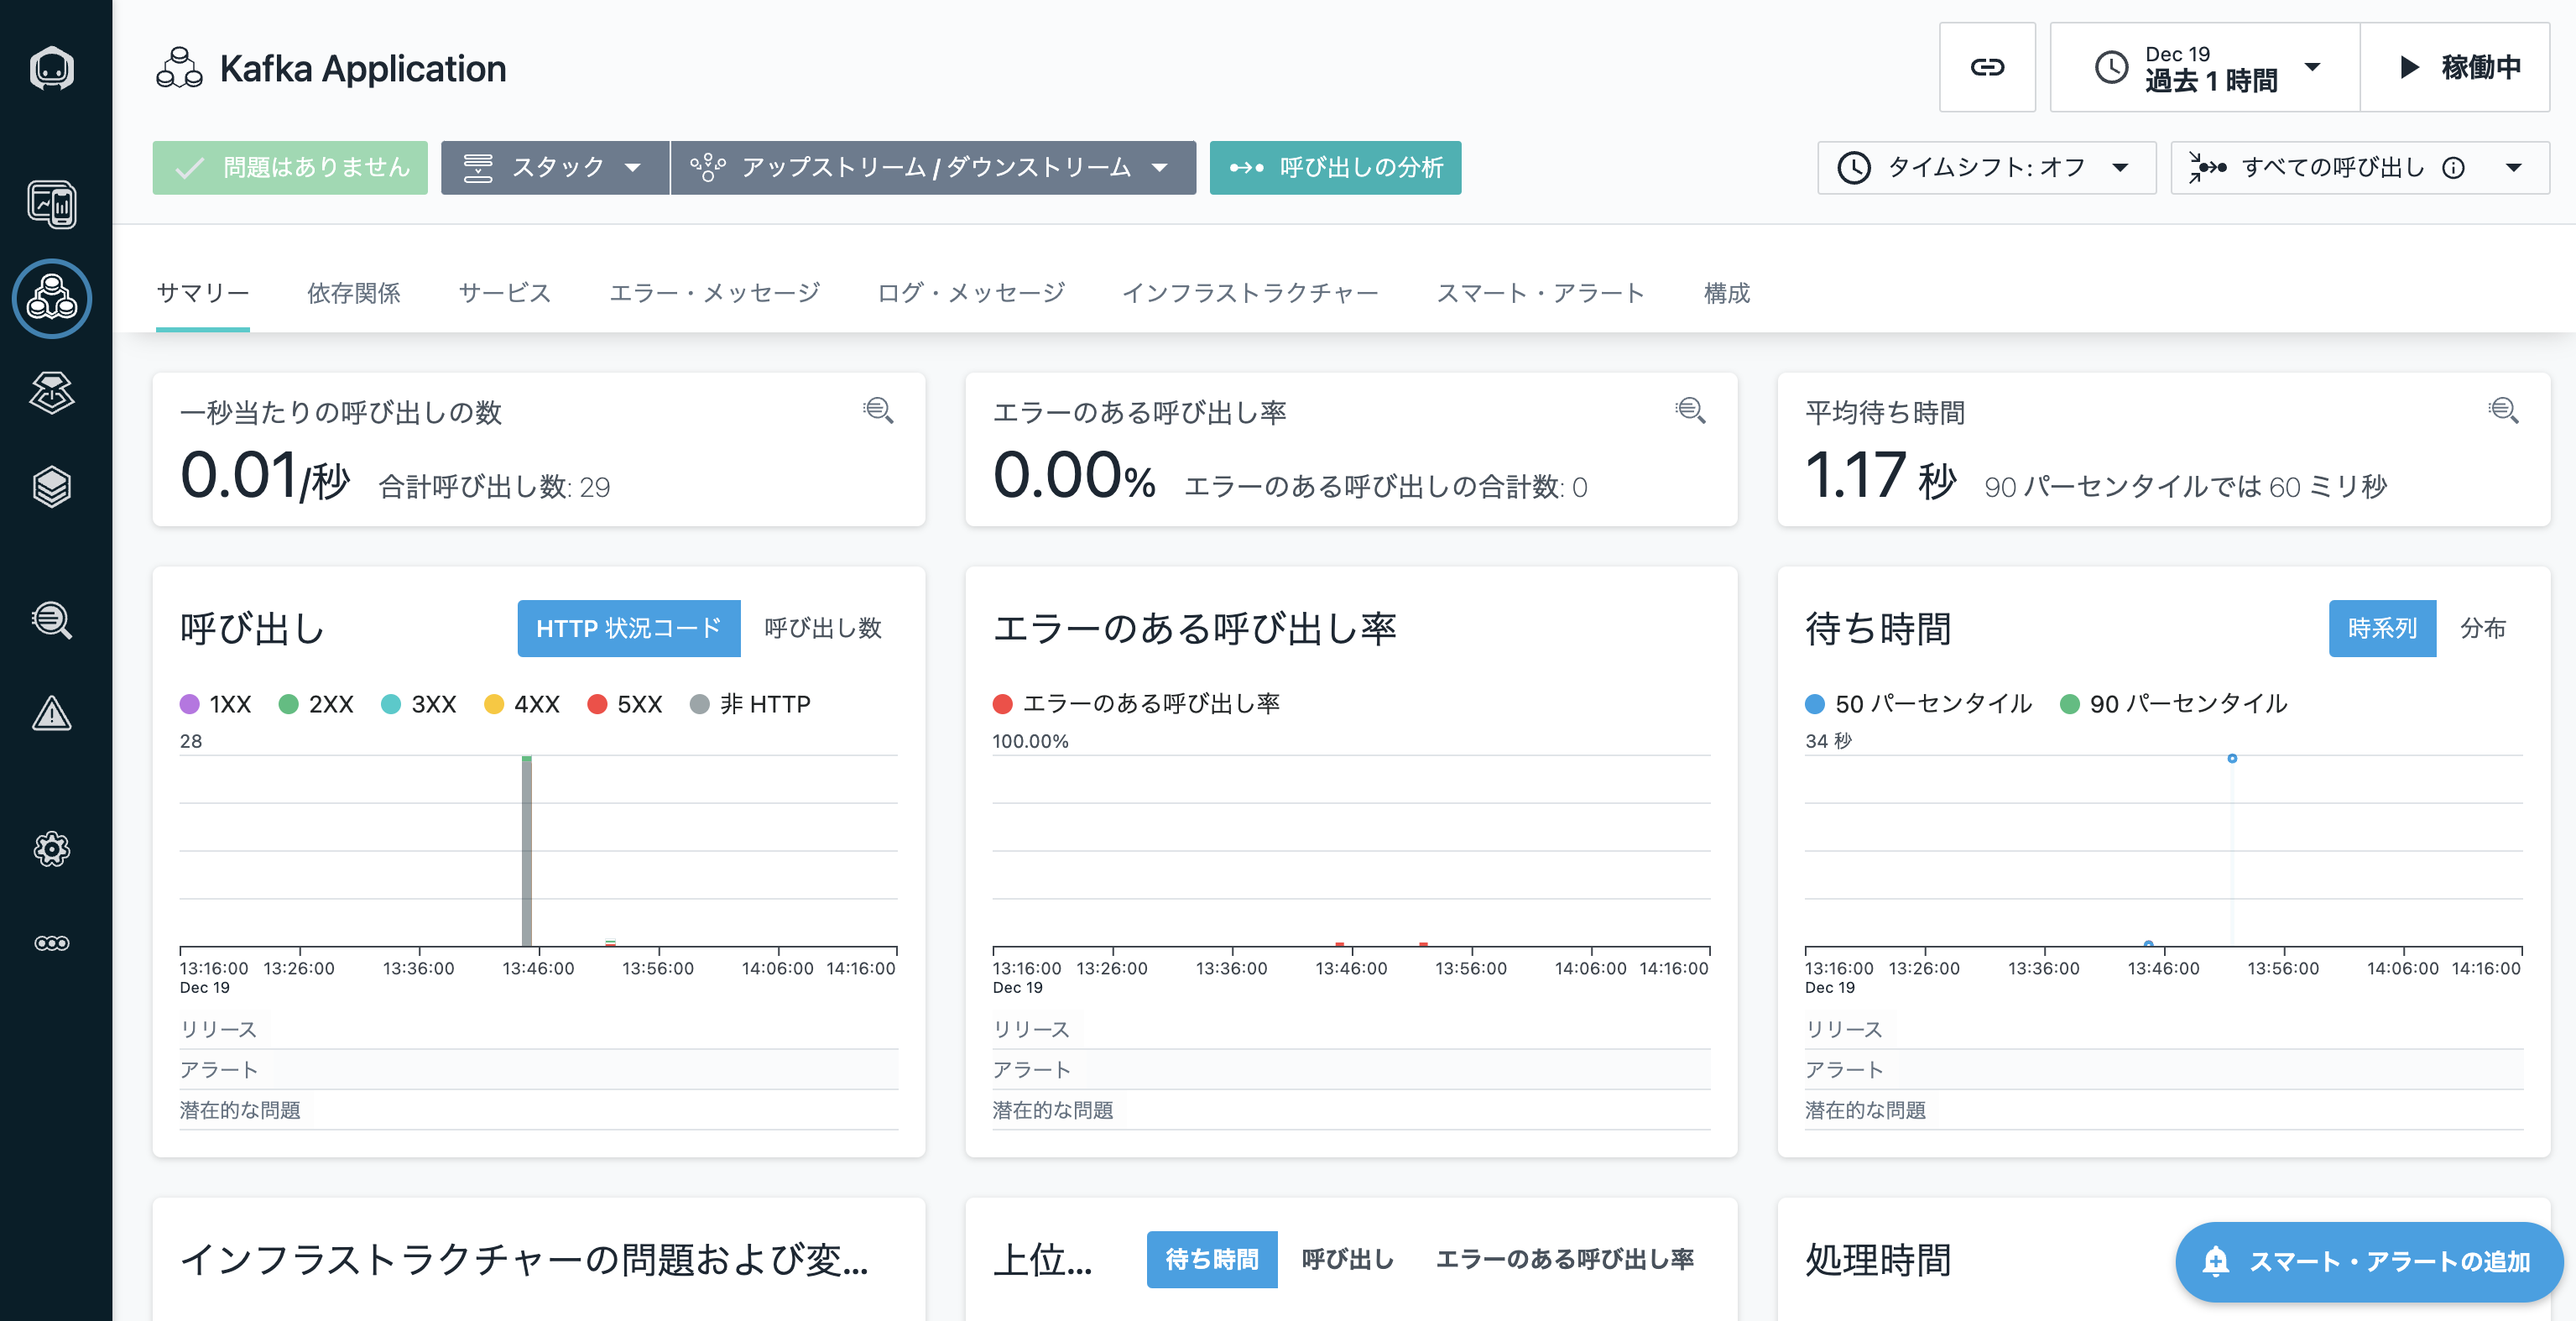
Task: Open the Analytics magnifier icon in sidebar
Action: tap(51, 620)
